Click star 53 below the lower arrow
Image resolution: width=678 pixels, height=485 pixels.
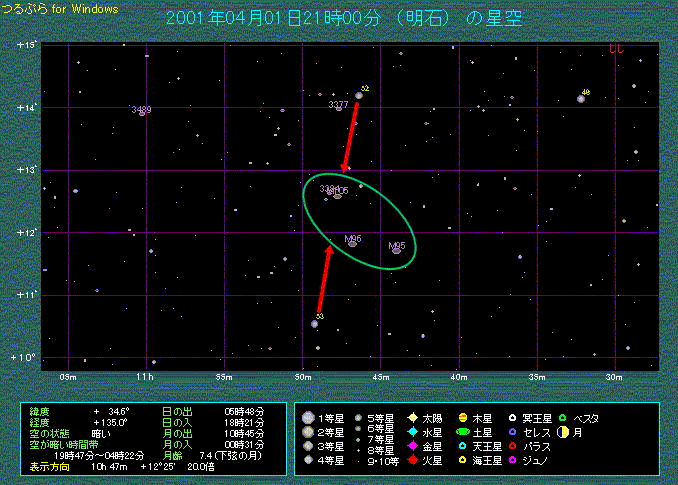point(314,323)
